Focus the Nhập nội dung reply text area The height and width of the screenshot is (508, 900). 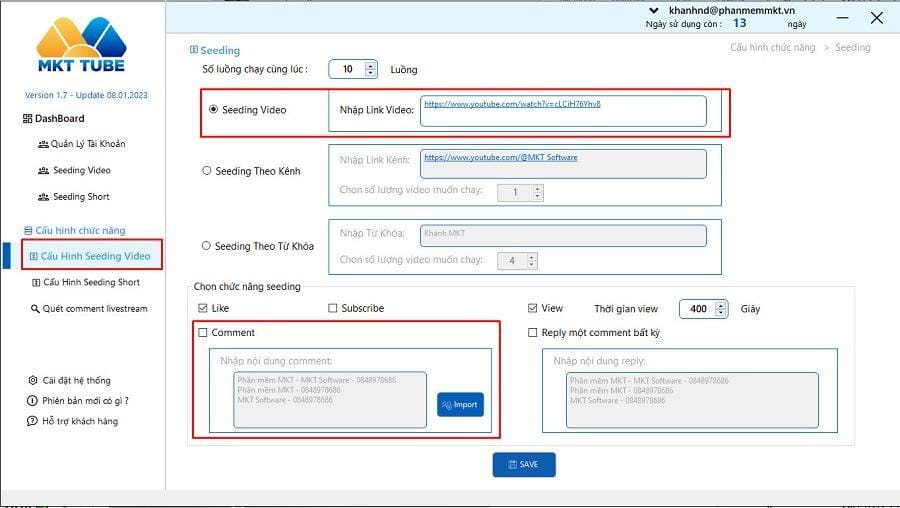[x=692, y=400]
